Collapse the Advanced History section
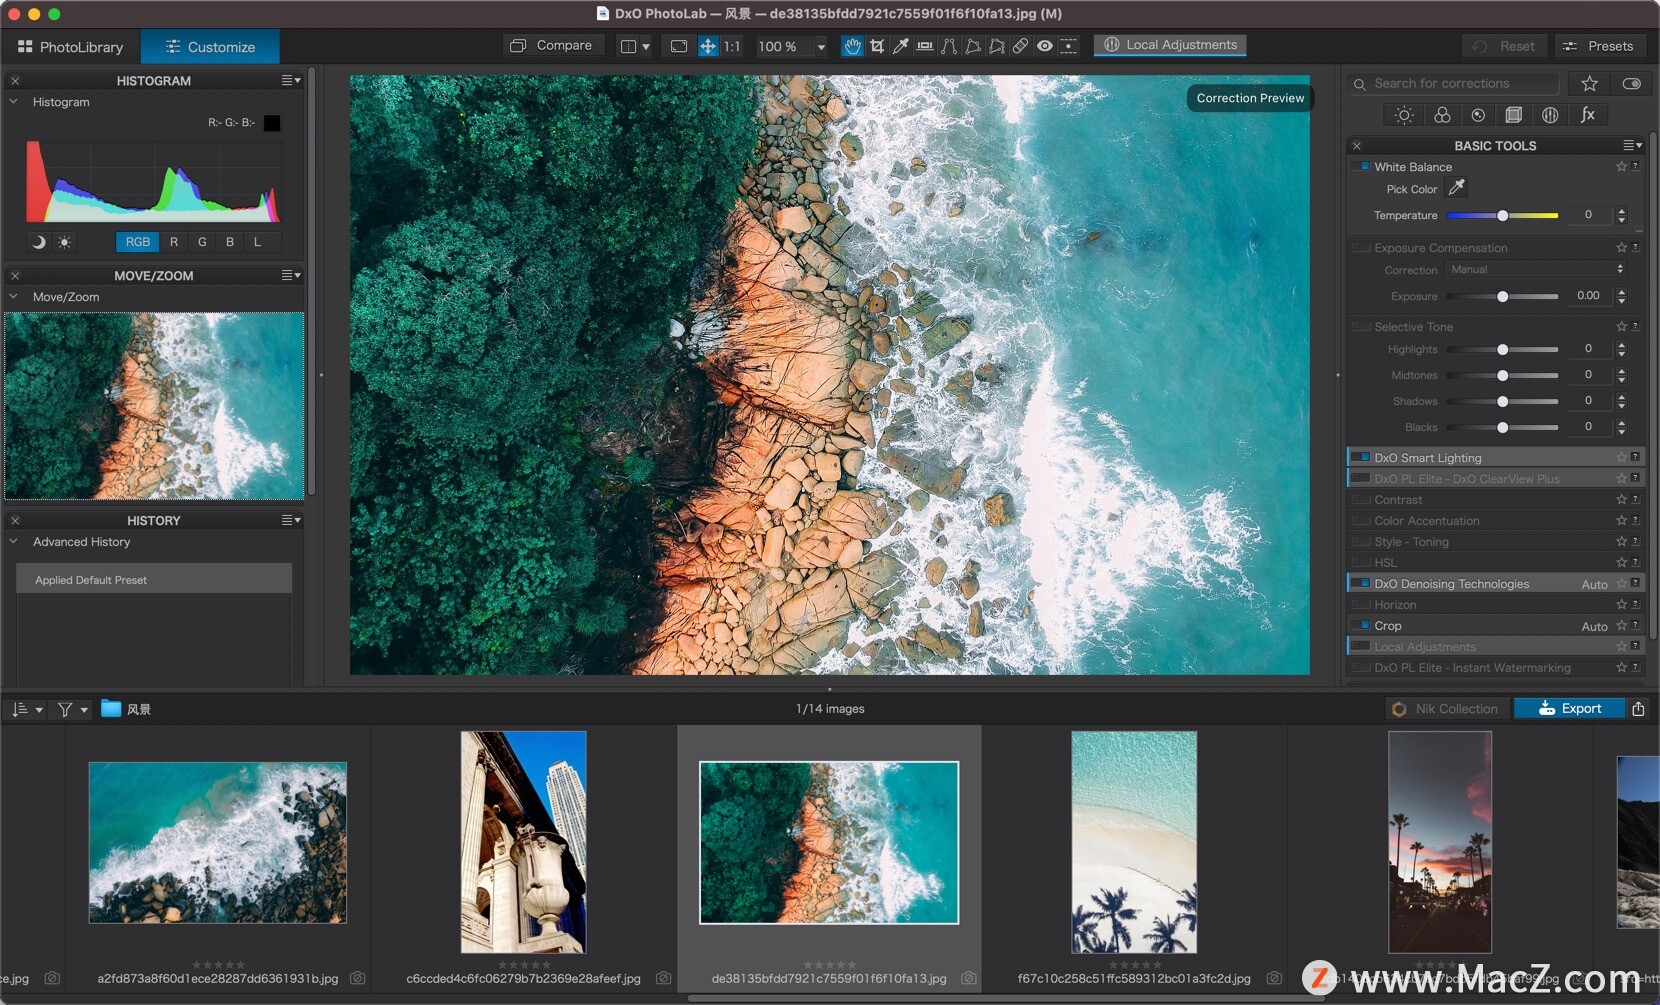This screenshot has width=1660, height=1005. click(14, 541)
